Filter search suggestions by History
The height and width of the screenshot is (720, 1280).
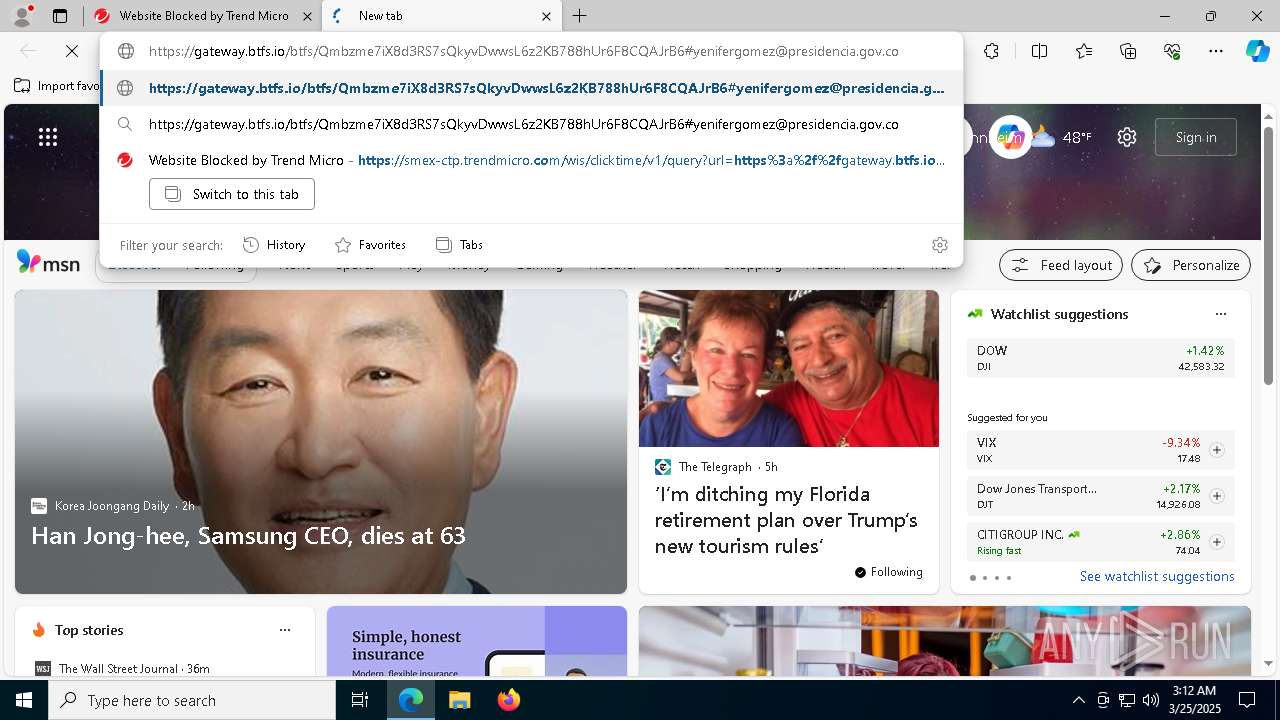[274, 245]
